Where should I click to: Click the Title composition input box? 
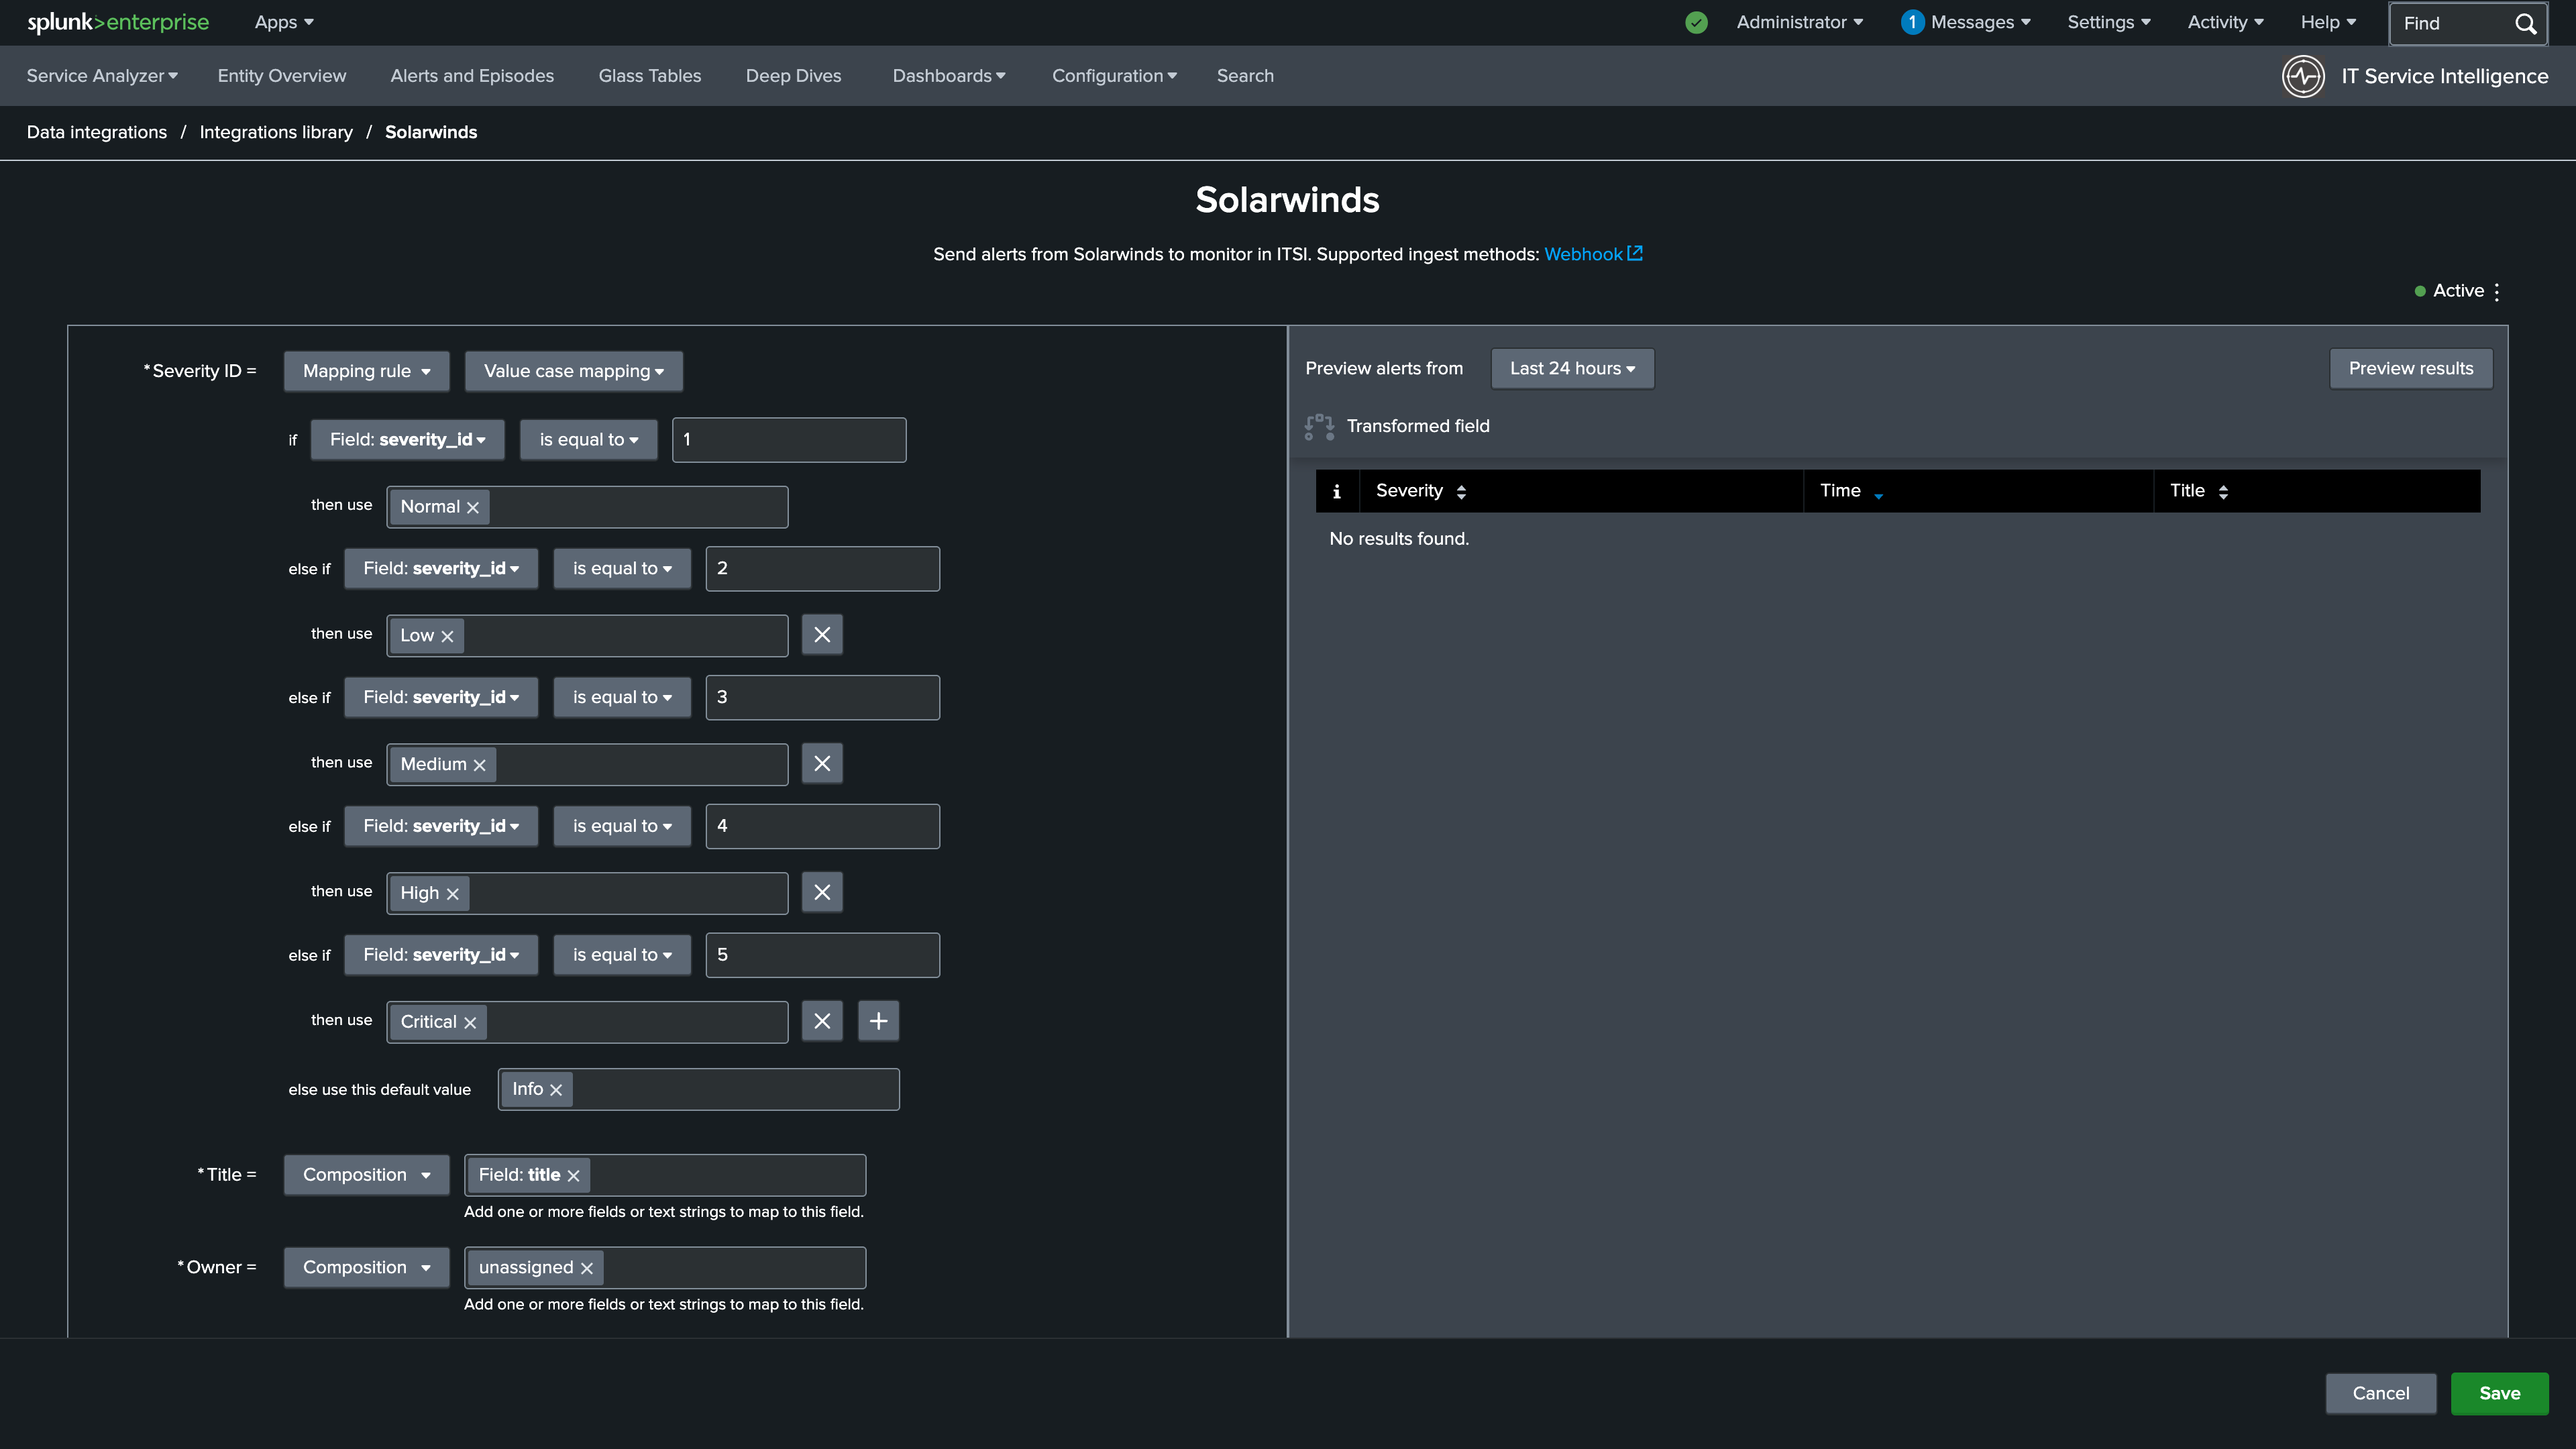tap(665, 1175)
